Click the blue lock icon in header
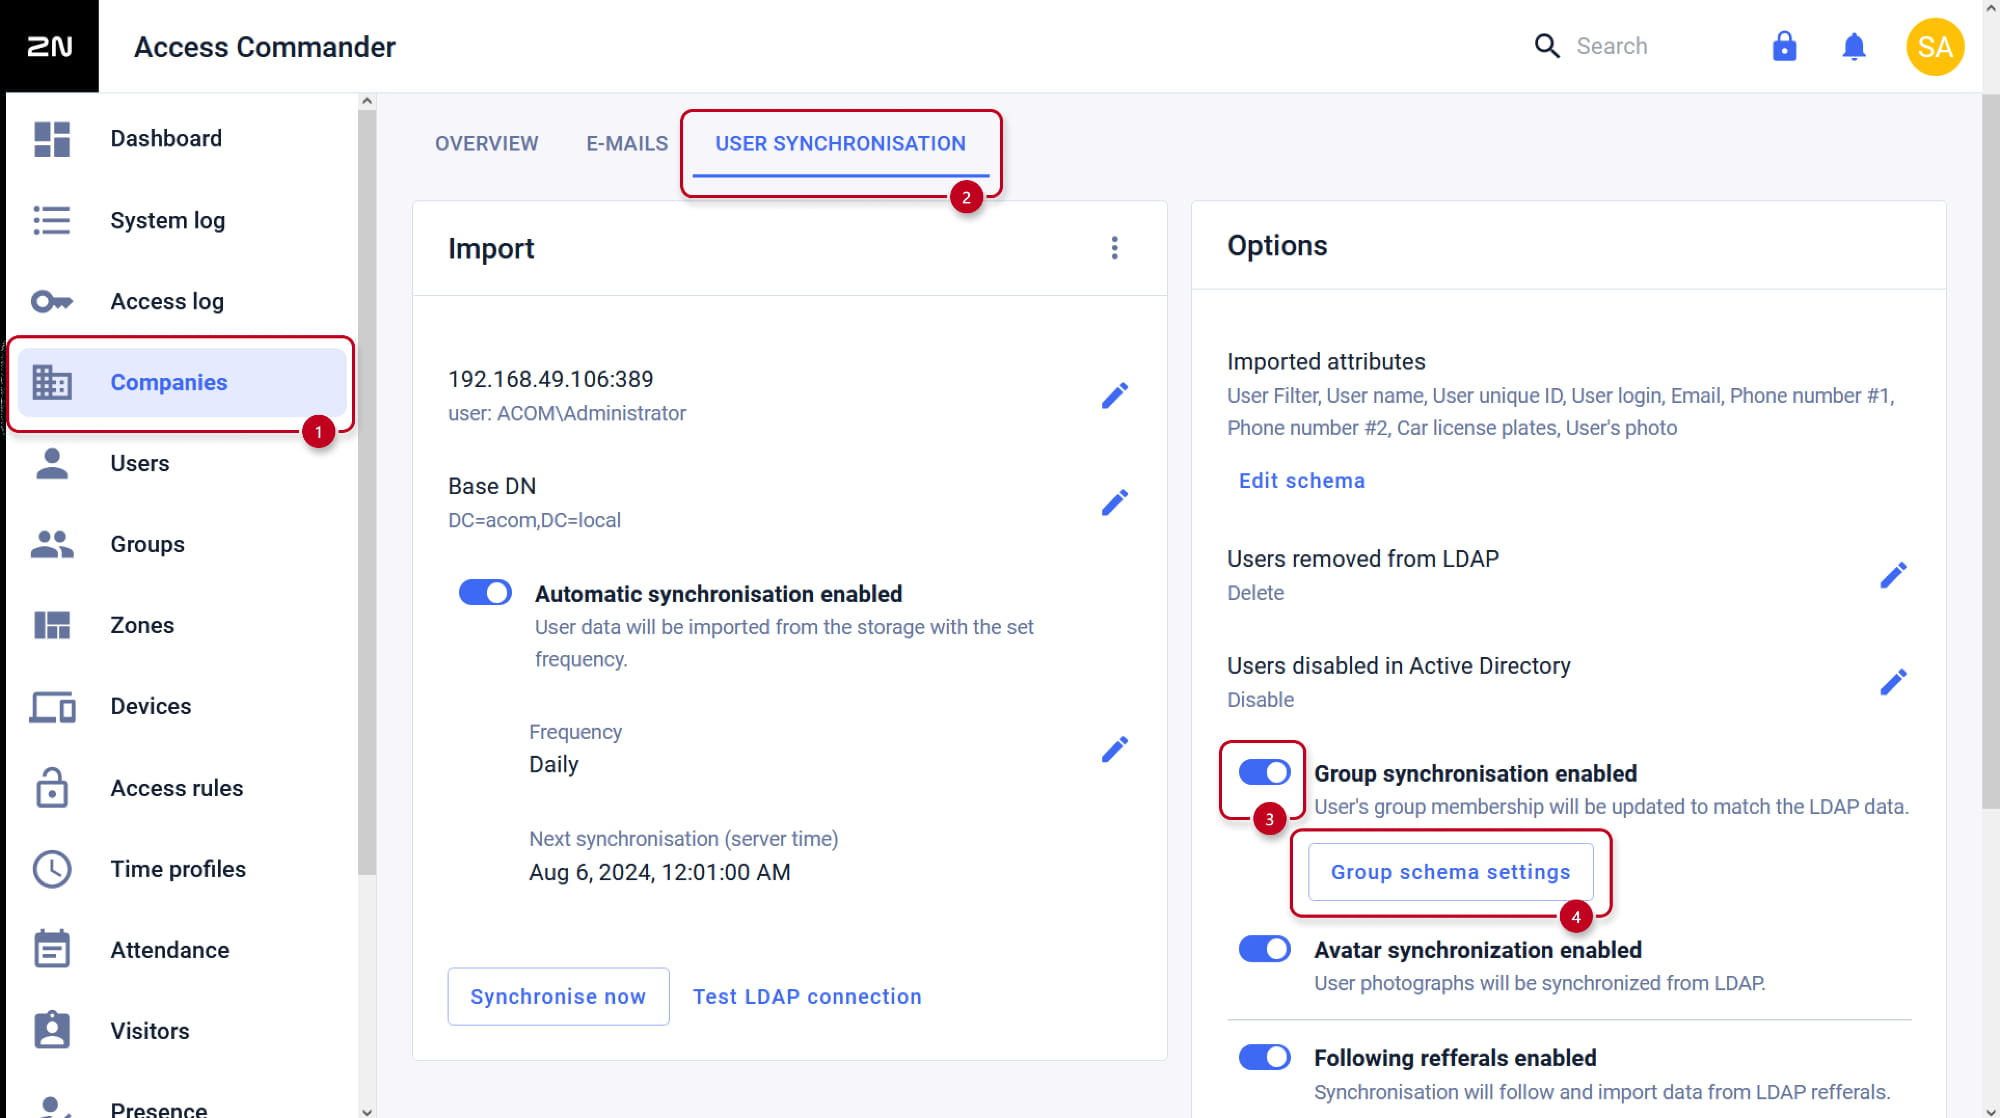 coord(1784,46)
